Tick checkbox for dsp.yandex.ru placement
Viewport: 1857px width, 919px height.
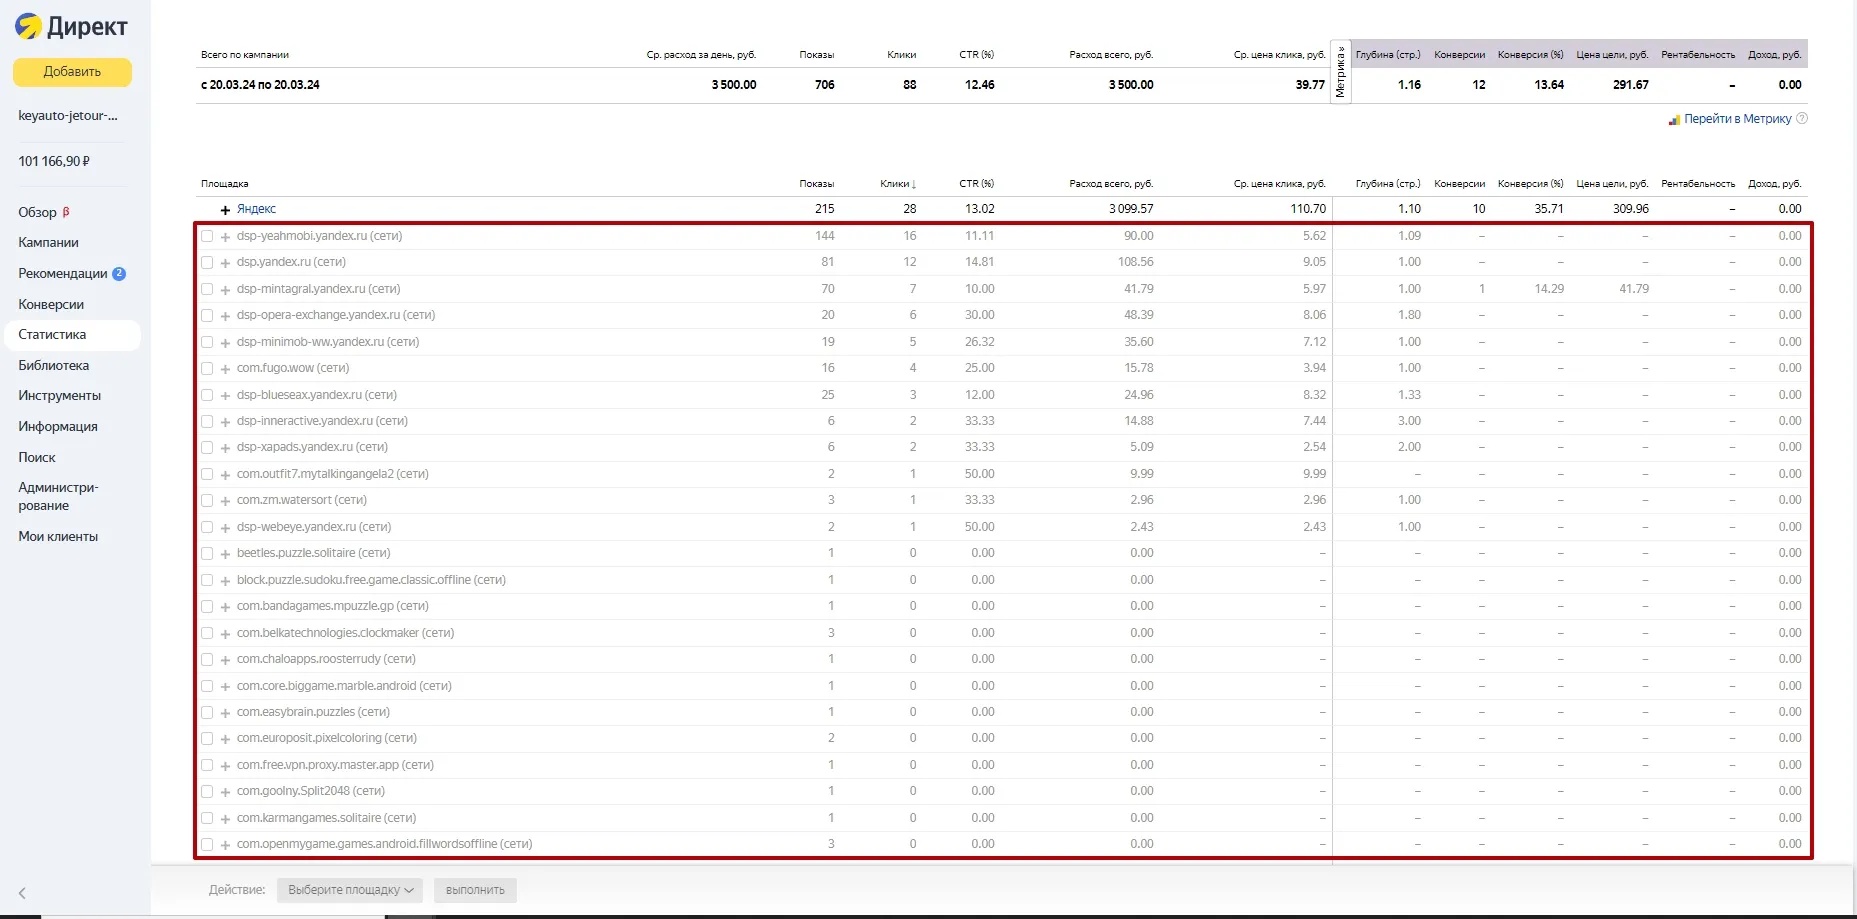207,263
